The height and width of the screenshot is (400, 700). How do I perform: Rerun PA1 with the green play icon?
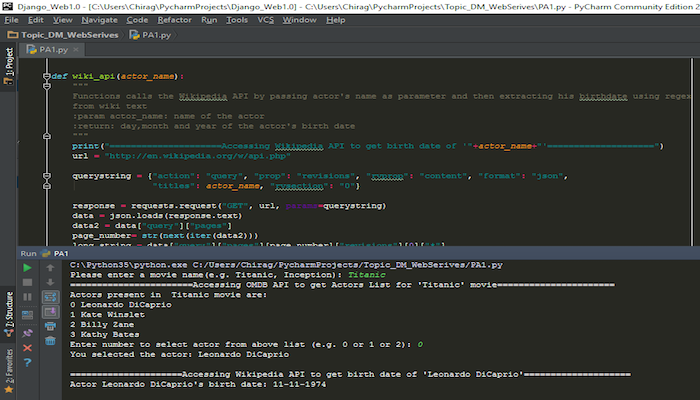27,267
